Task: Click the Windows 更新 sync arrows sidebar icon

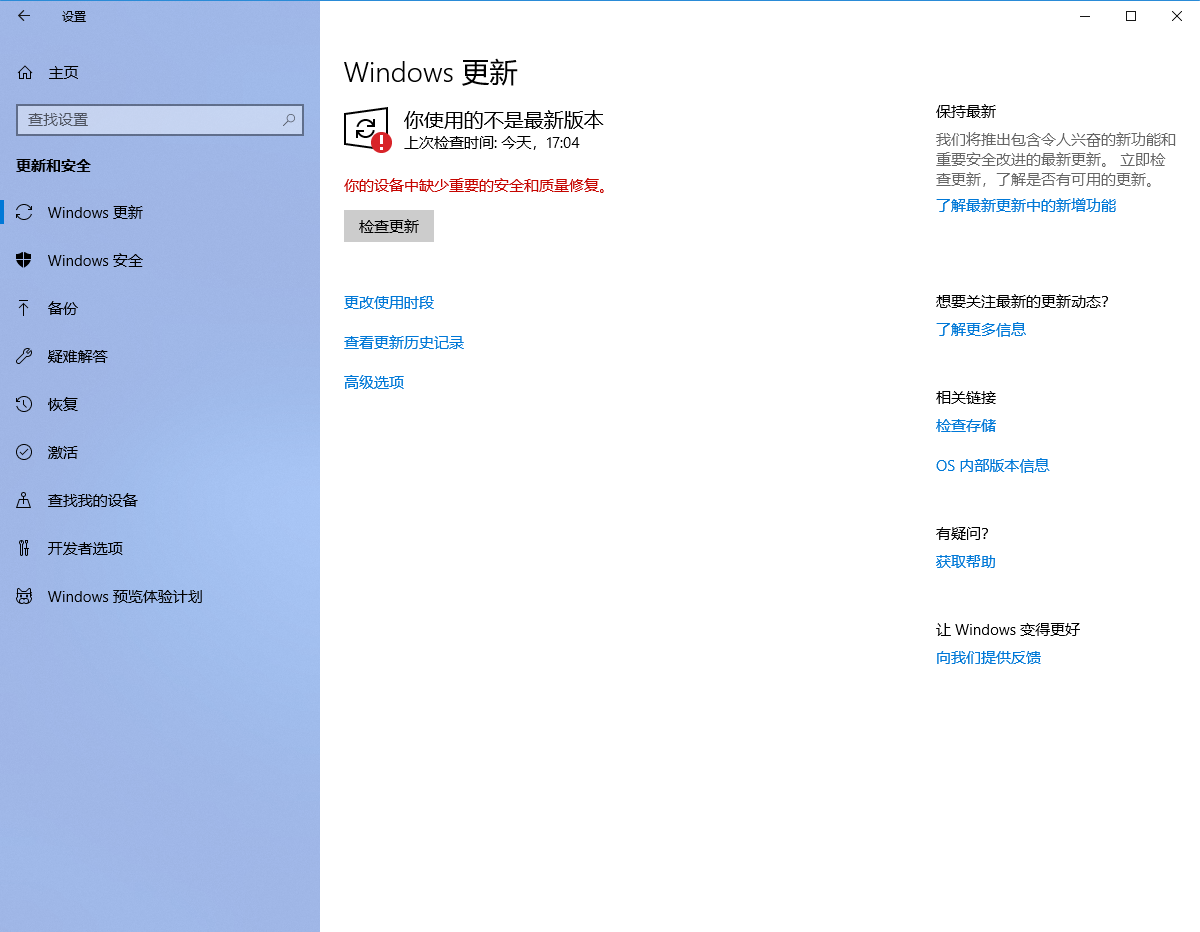Action: [25, 212]
